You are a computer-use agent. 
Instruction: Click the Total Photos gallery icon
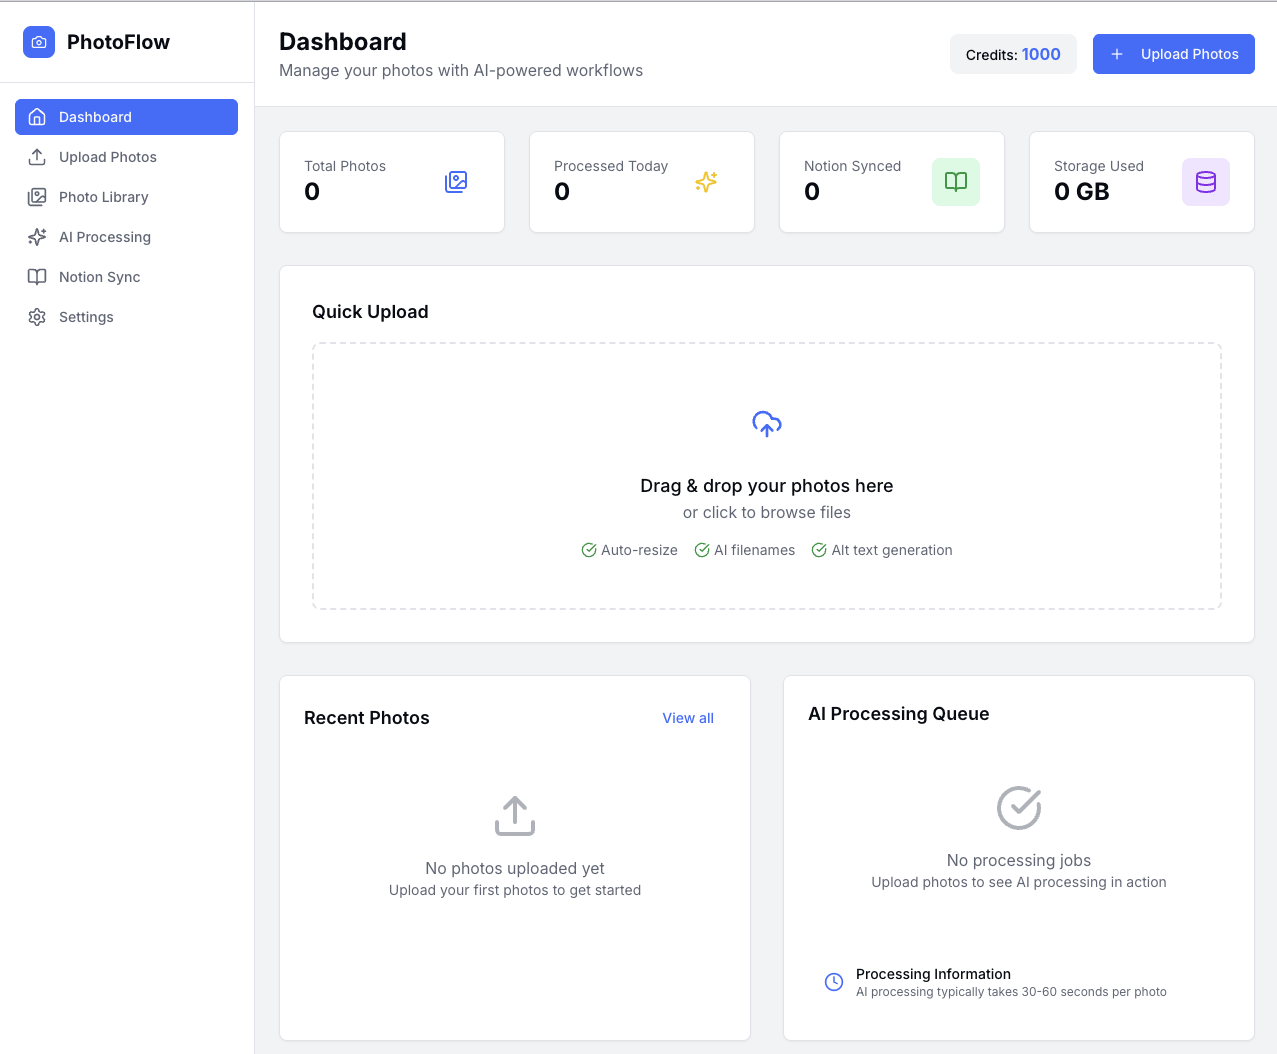[x=456, y=182]
